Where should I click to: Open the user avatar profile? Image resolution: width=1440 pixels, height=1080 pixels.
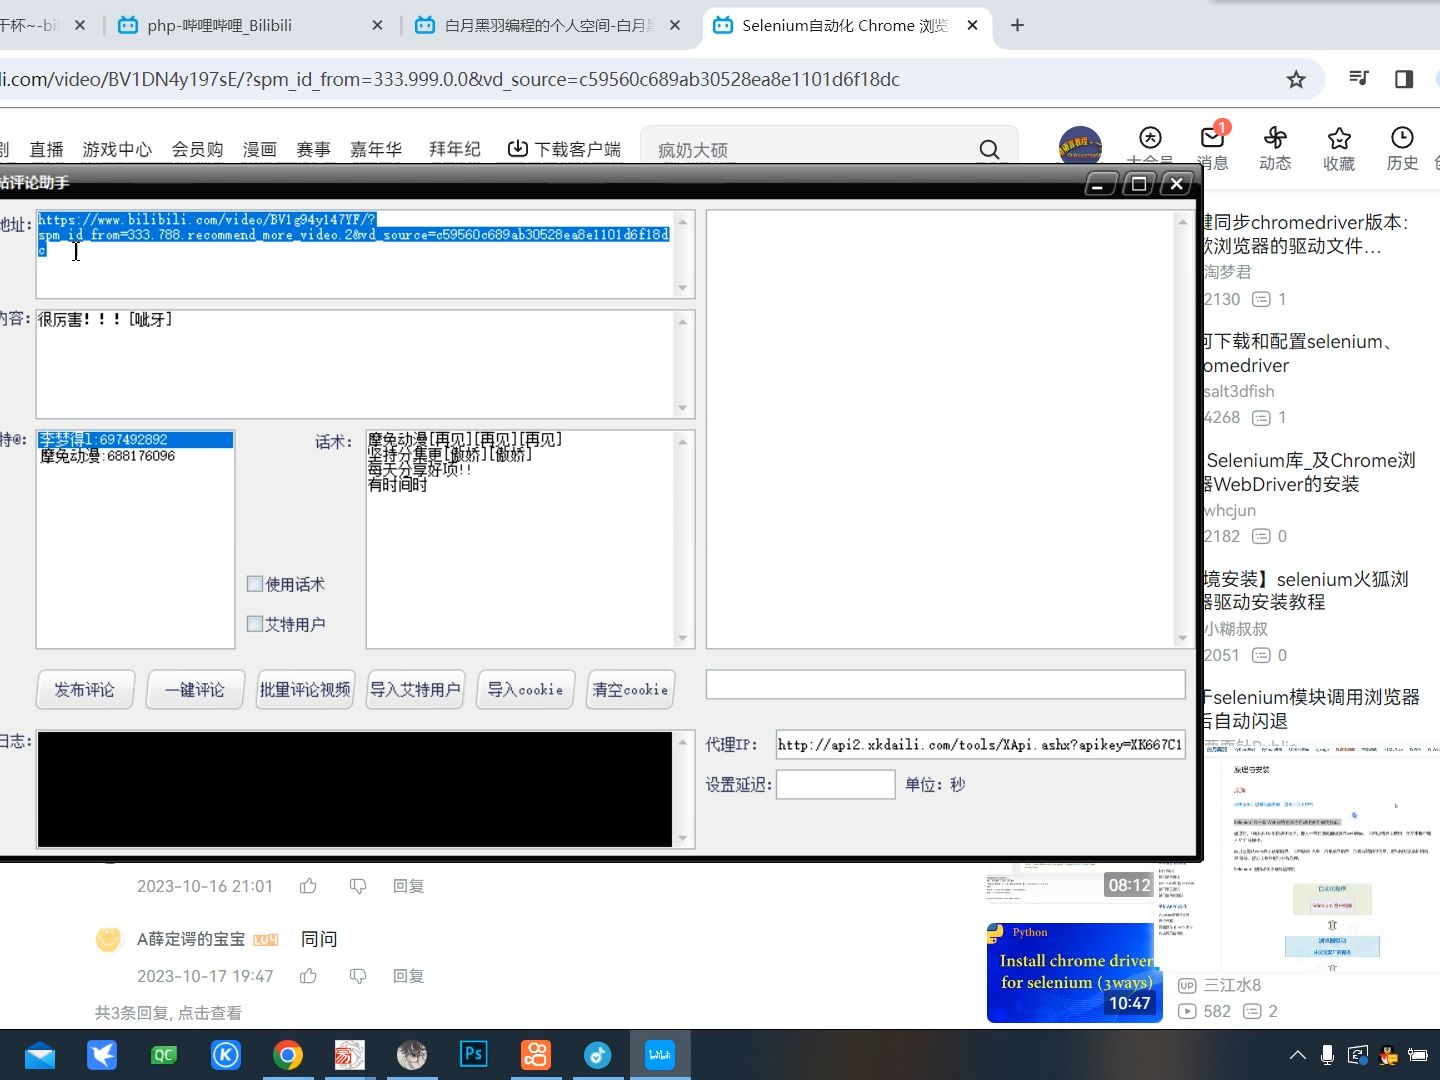(1080, 145)
